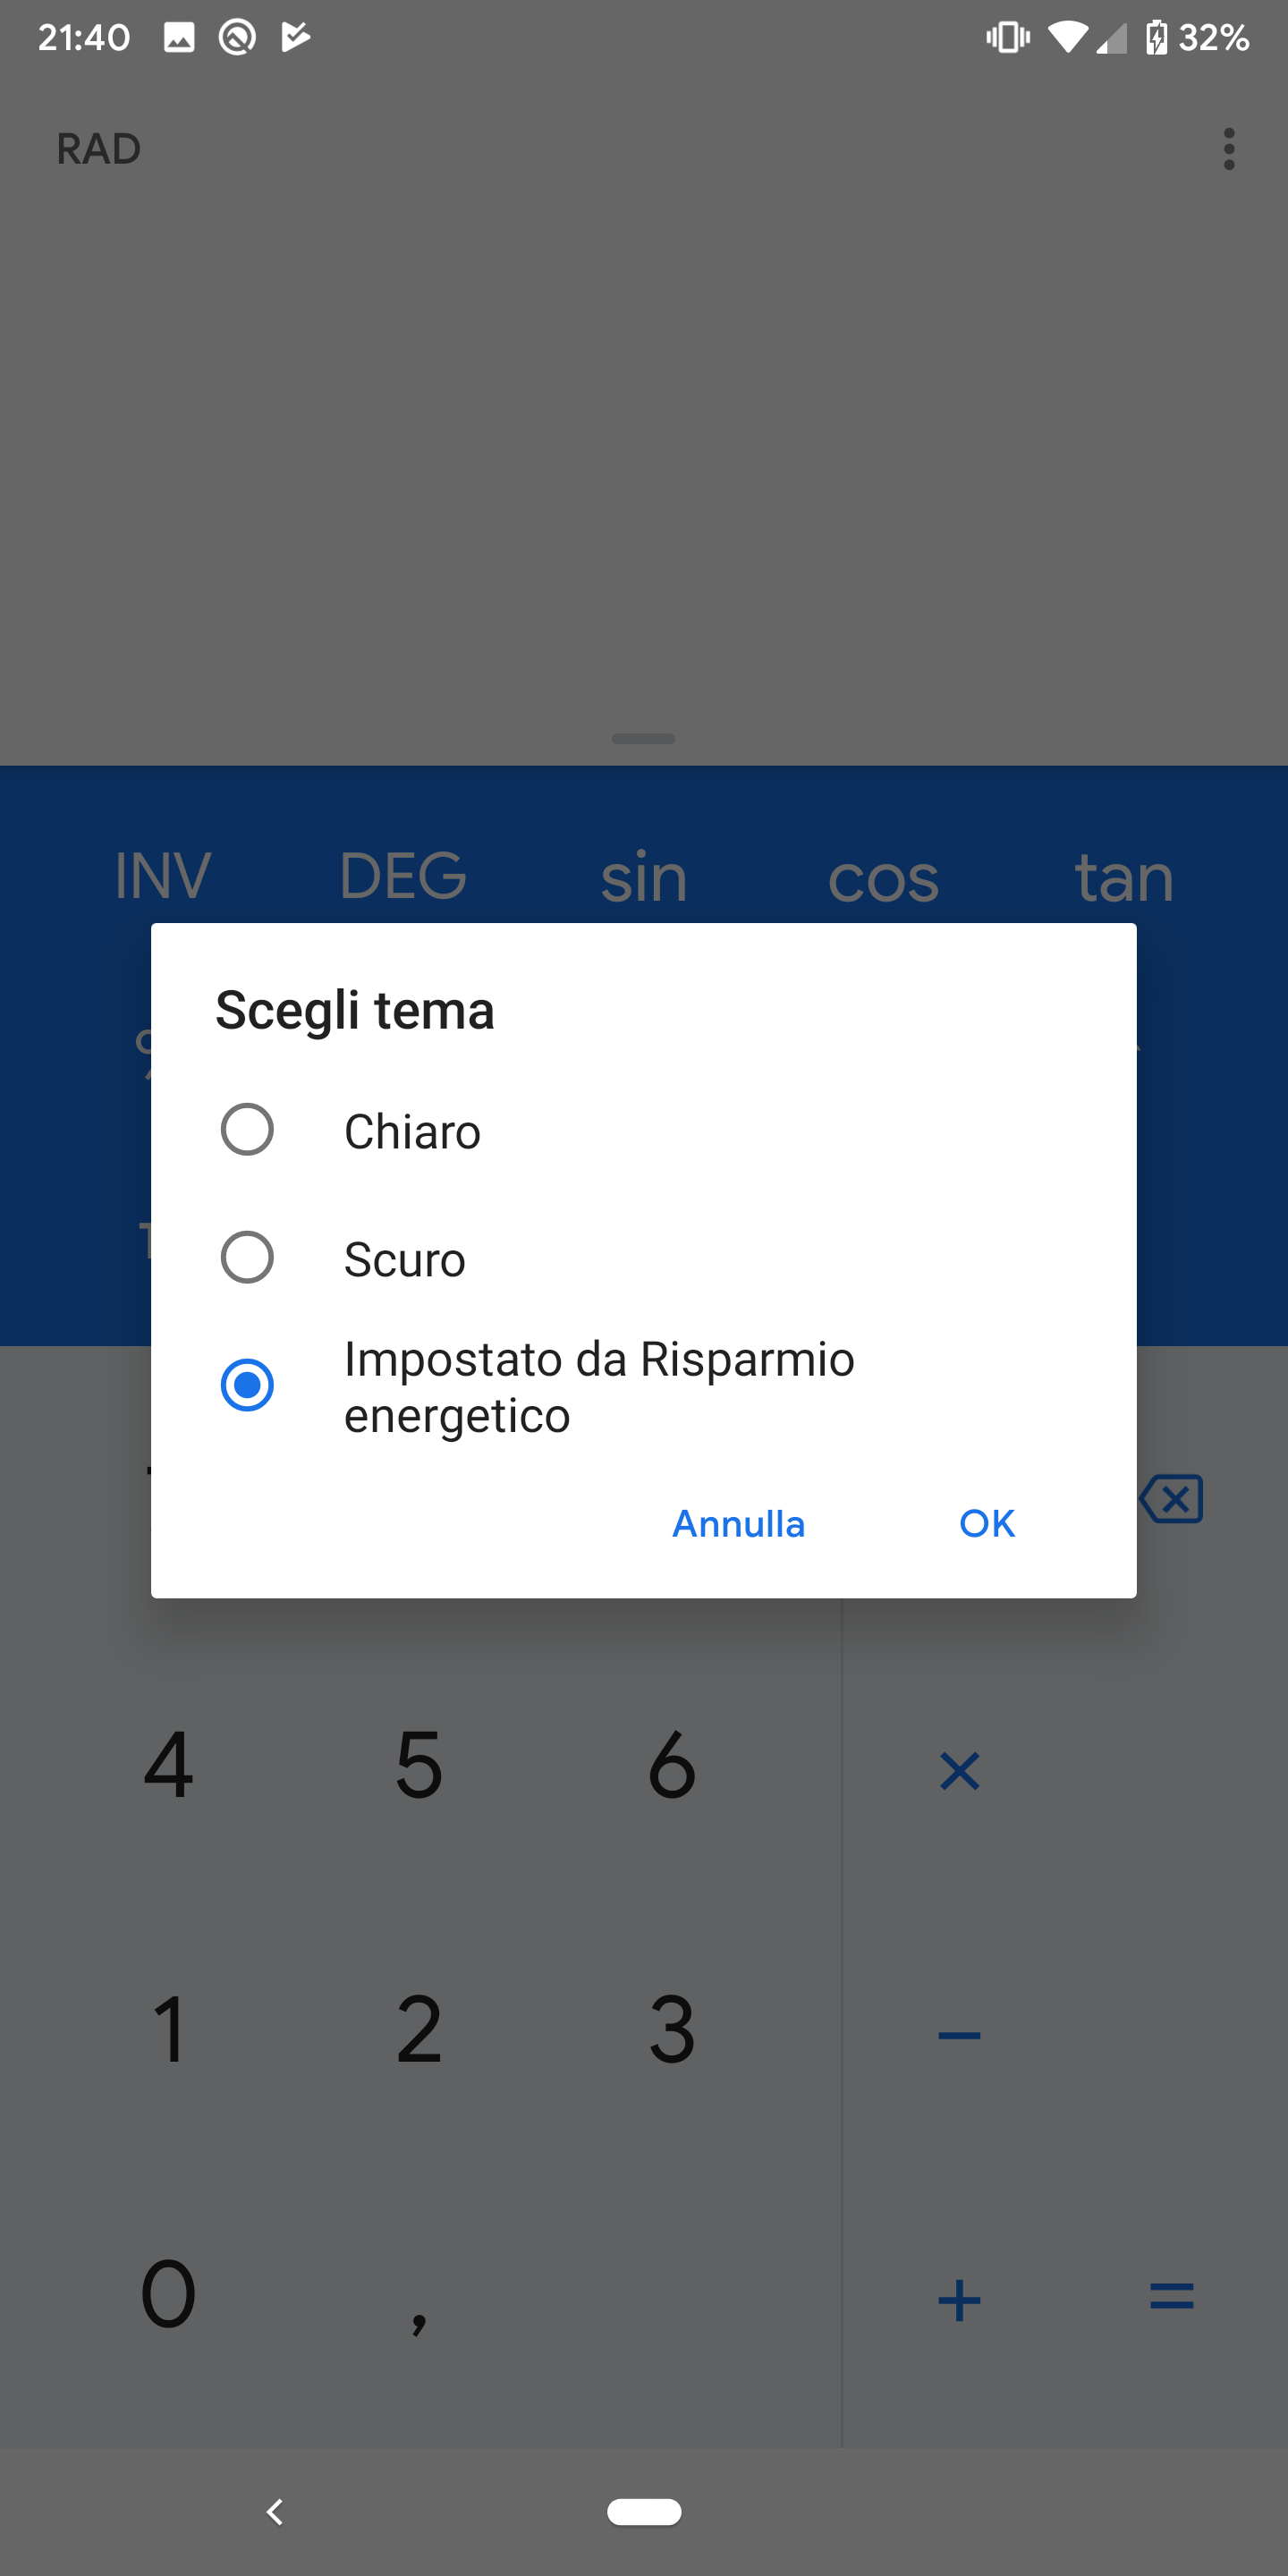Tap the home navigation pill

[644, 2511]
